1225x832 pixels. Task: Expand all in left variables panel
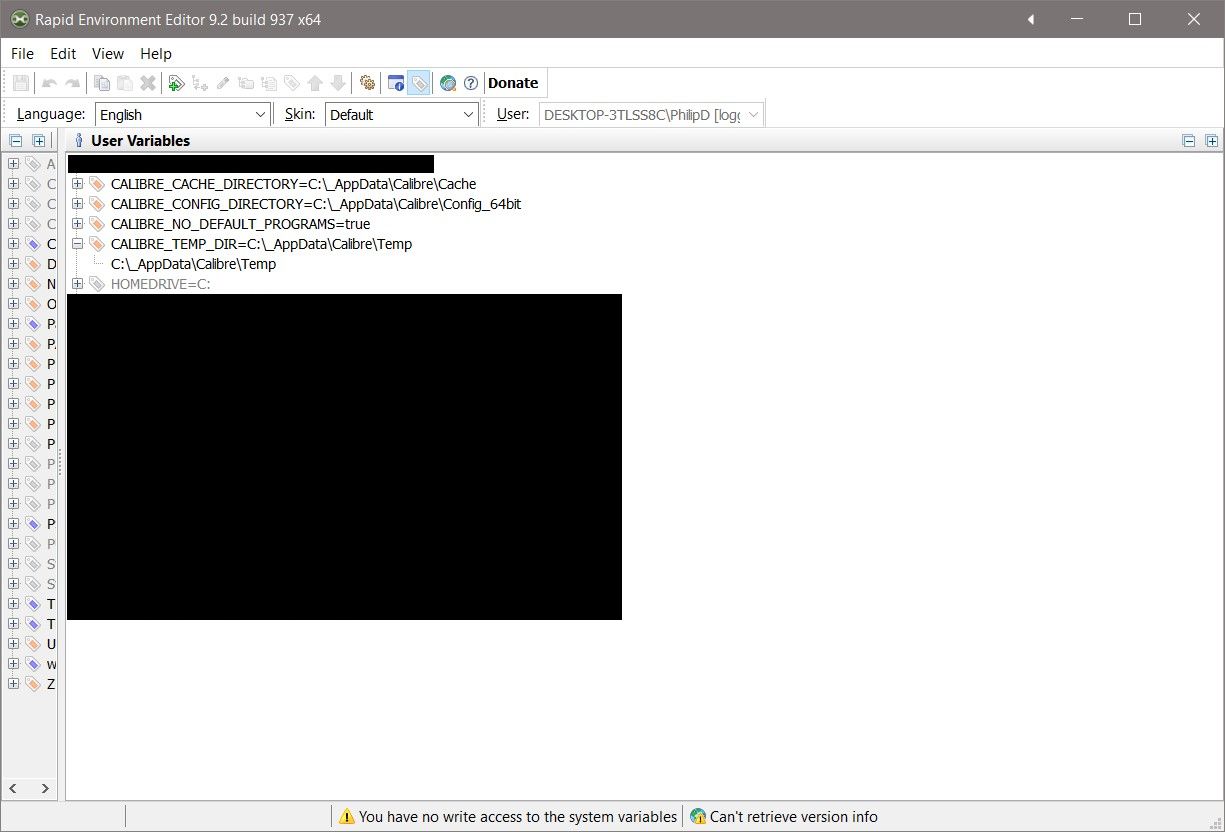pyautogui.click(x=38, y=141)
